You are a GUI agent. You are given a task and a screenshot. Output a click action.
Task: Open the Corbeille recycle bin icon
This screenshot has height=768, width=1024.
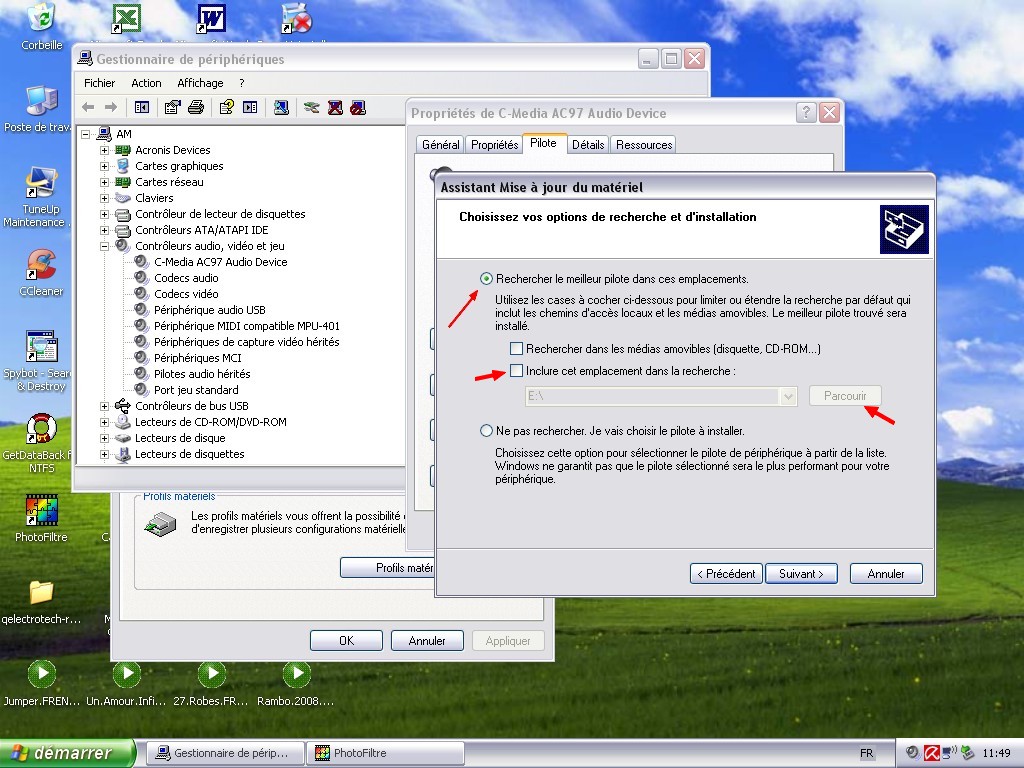point(41,20)
